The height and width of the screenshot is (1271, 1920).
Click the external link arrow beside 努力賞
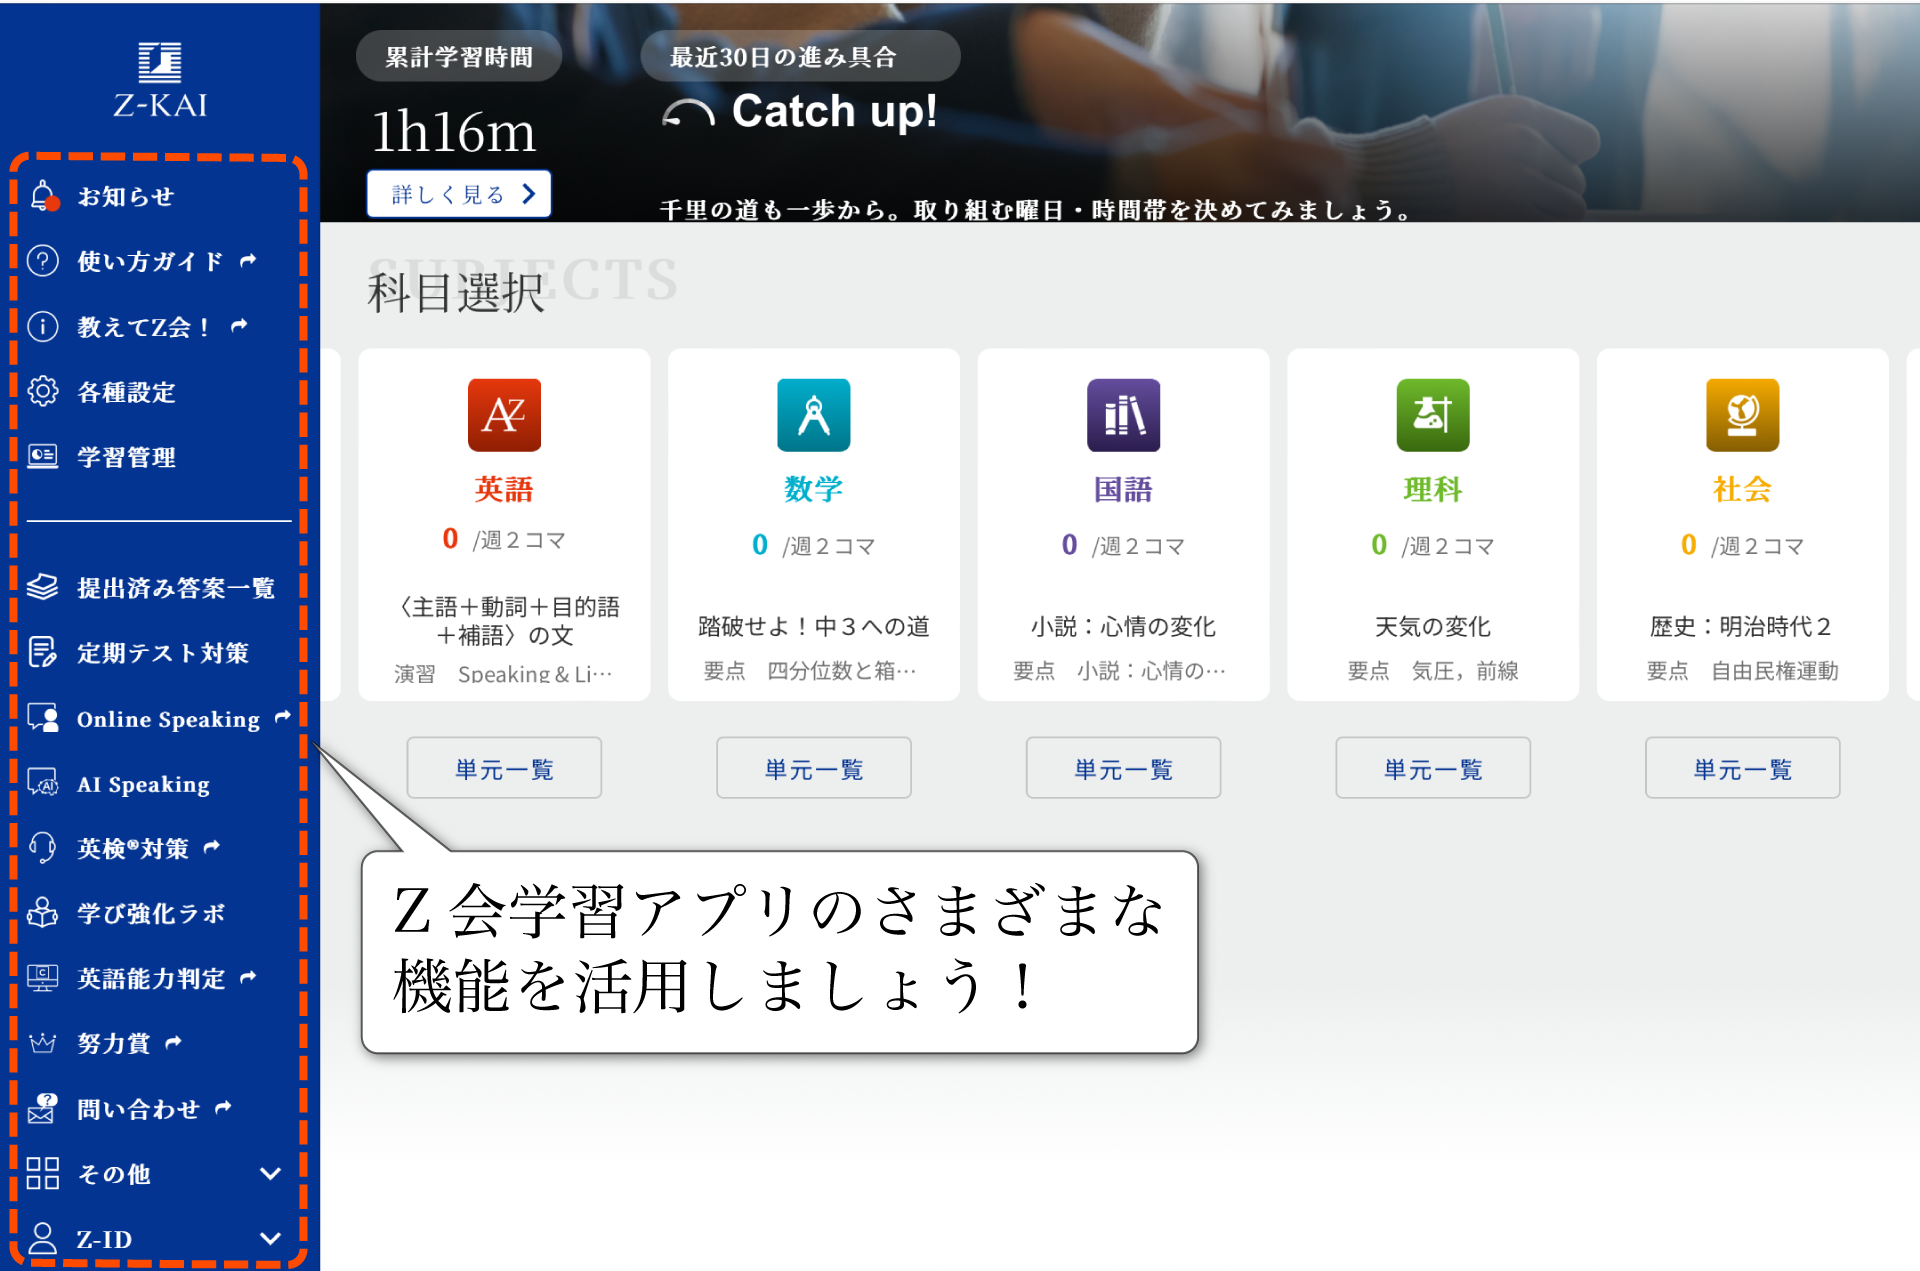coord(174,1042)
